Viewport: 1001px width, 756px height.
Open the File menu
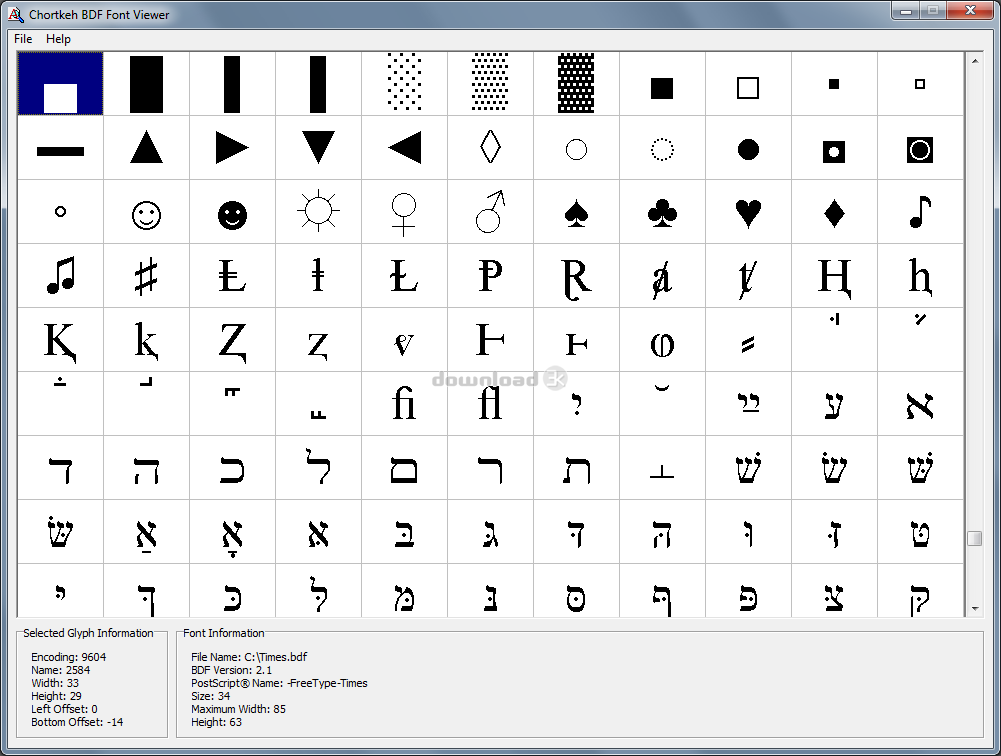coord(23,39)
